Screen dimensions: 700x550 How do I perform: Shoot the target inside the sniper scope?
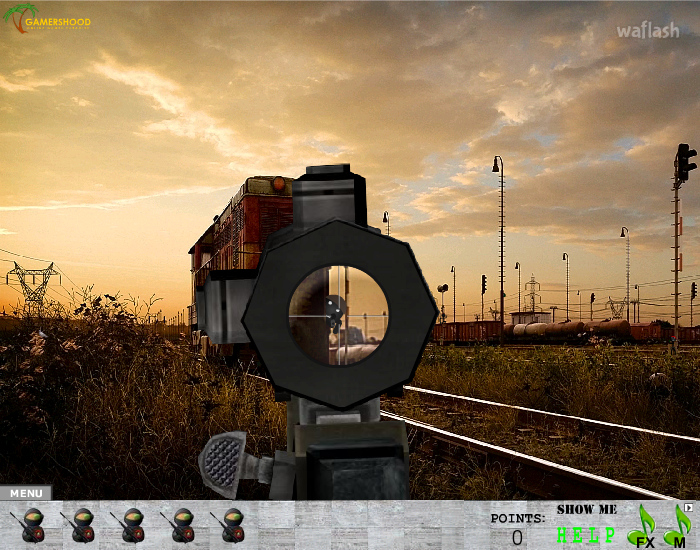(335, 312)
